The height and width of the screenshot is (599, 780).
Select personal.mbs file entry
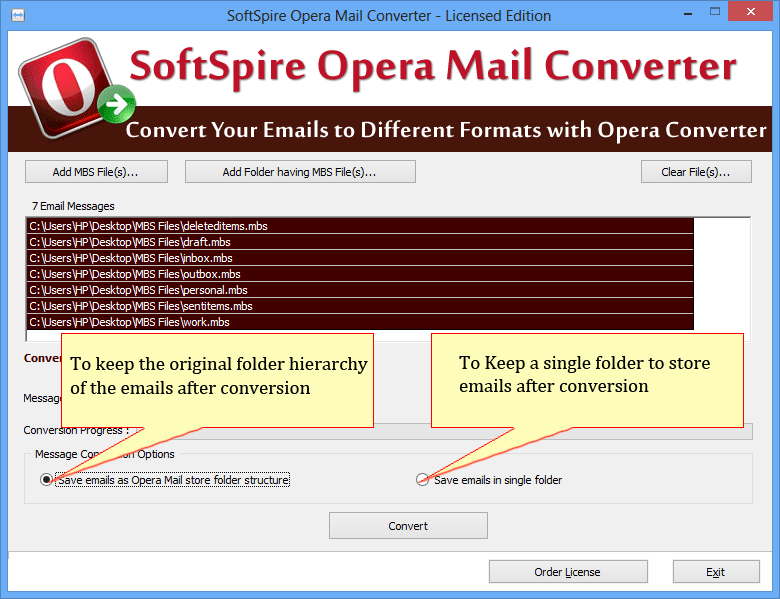360,290
